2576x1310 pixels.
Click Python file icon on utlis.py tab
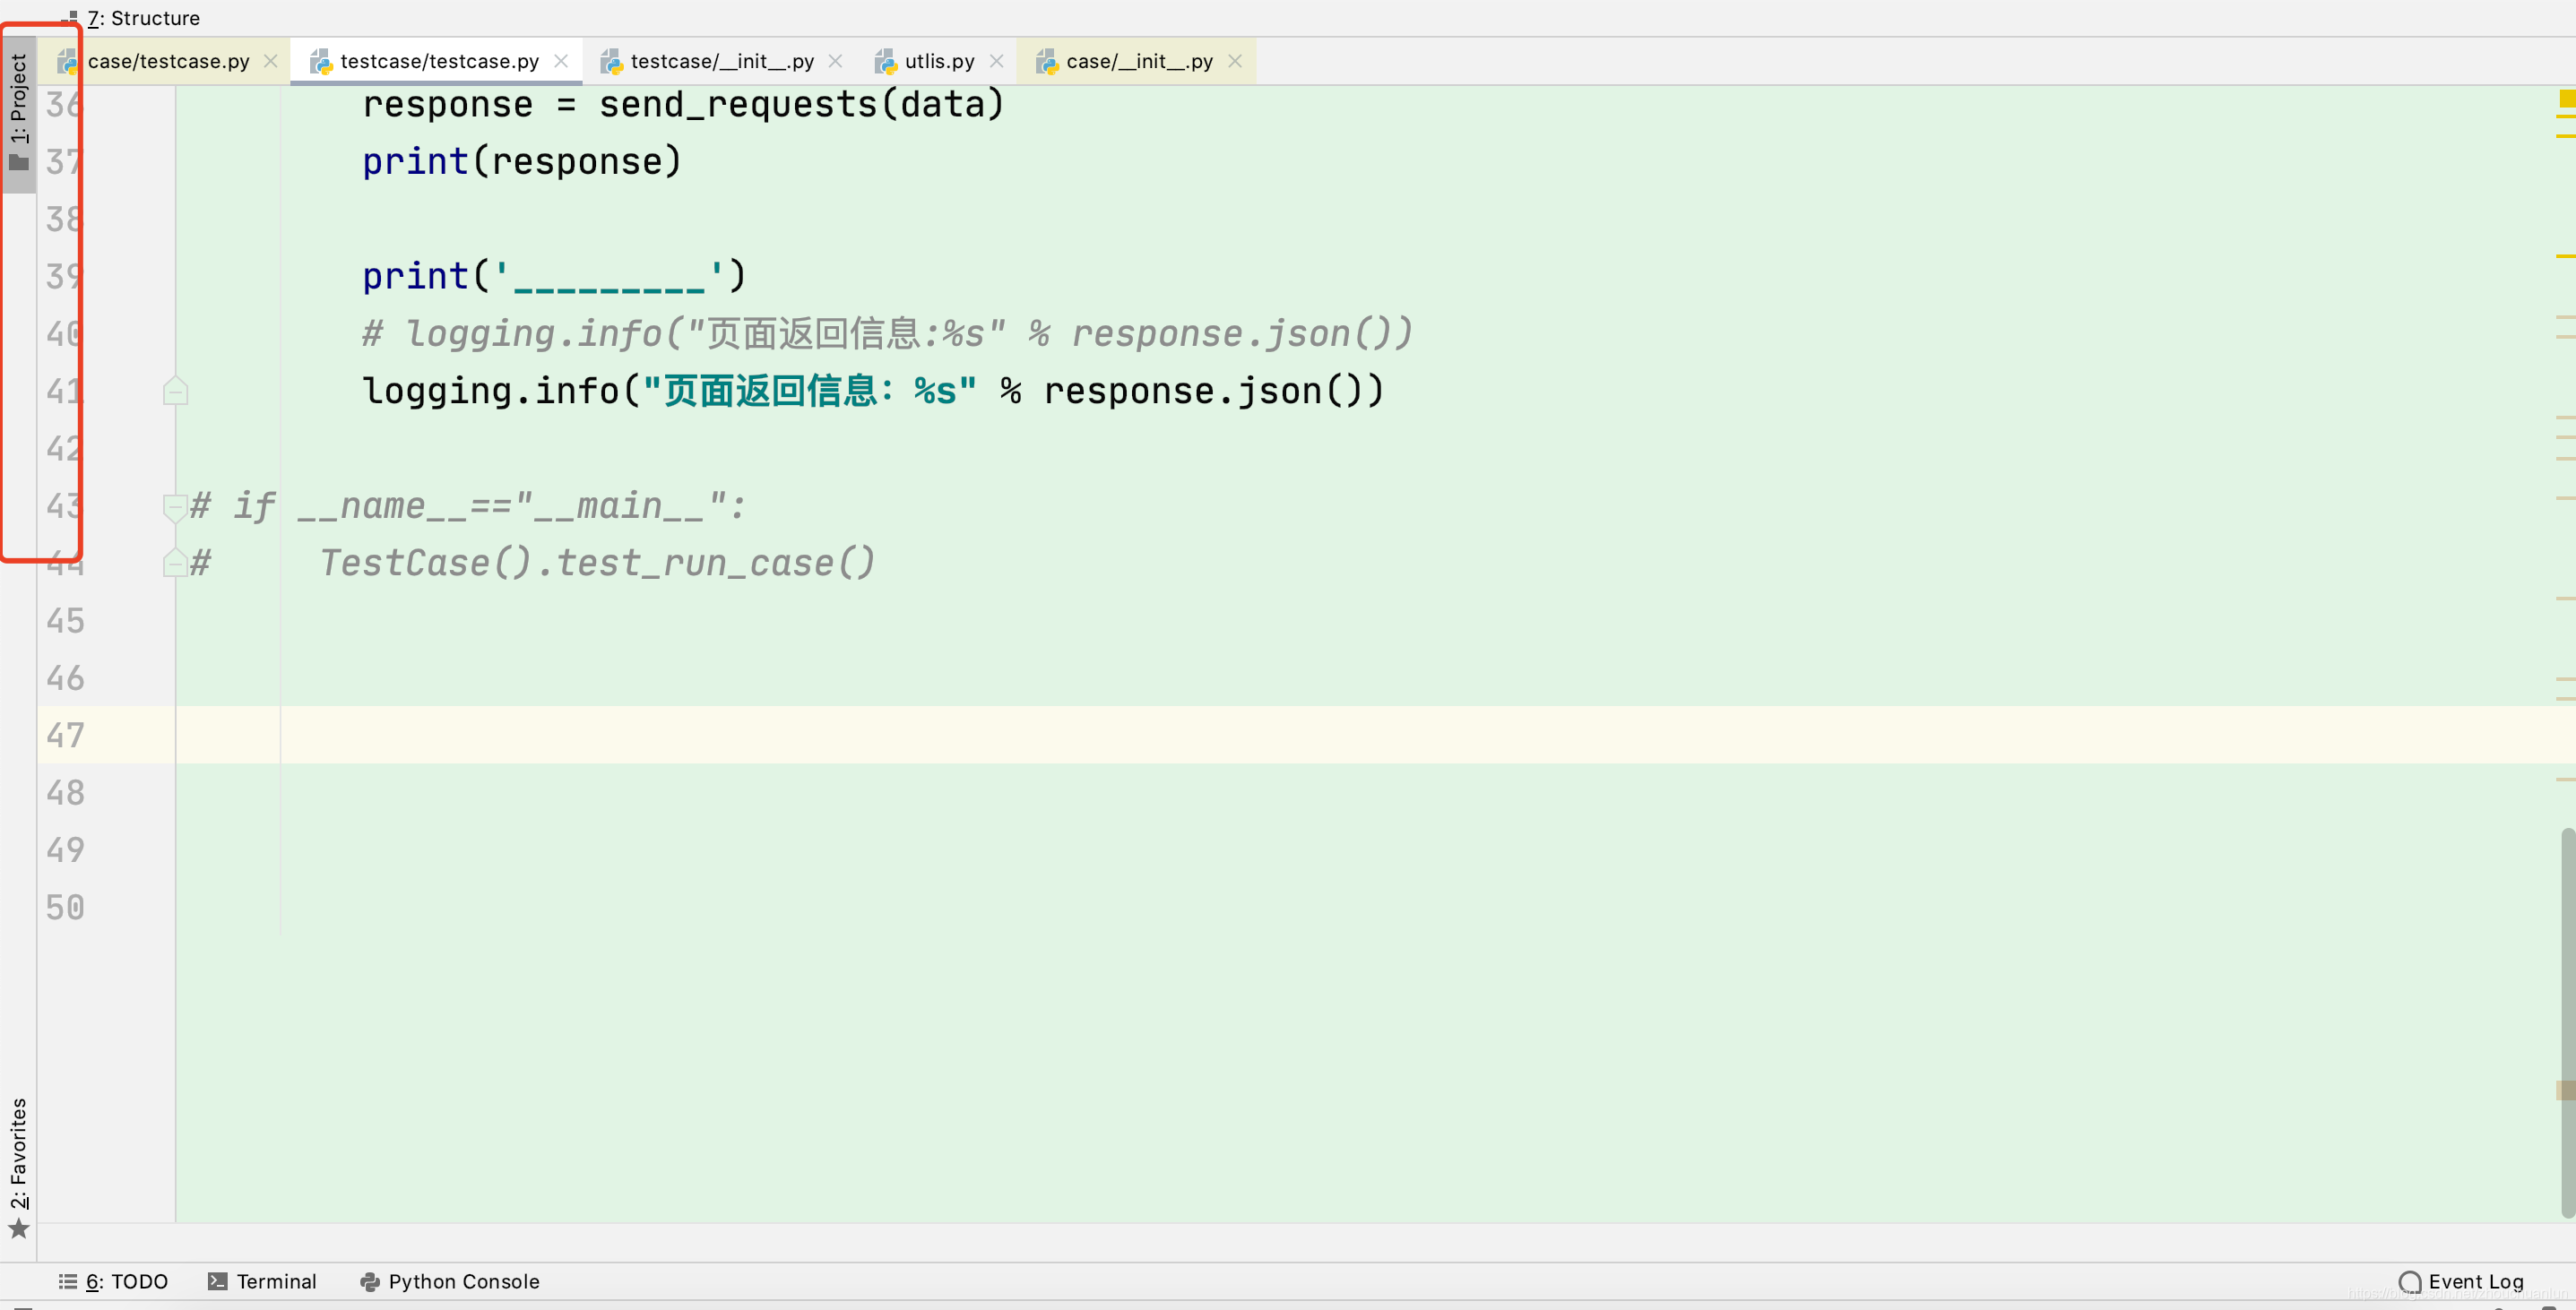[x=885, y=62]
